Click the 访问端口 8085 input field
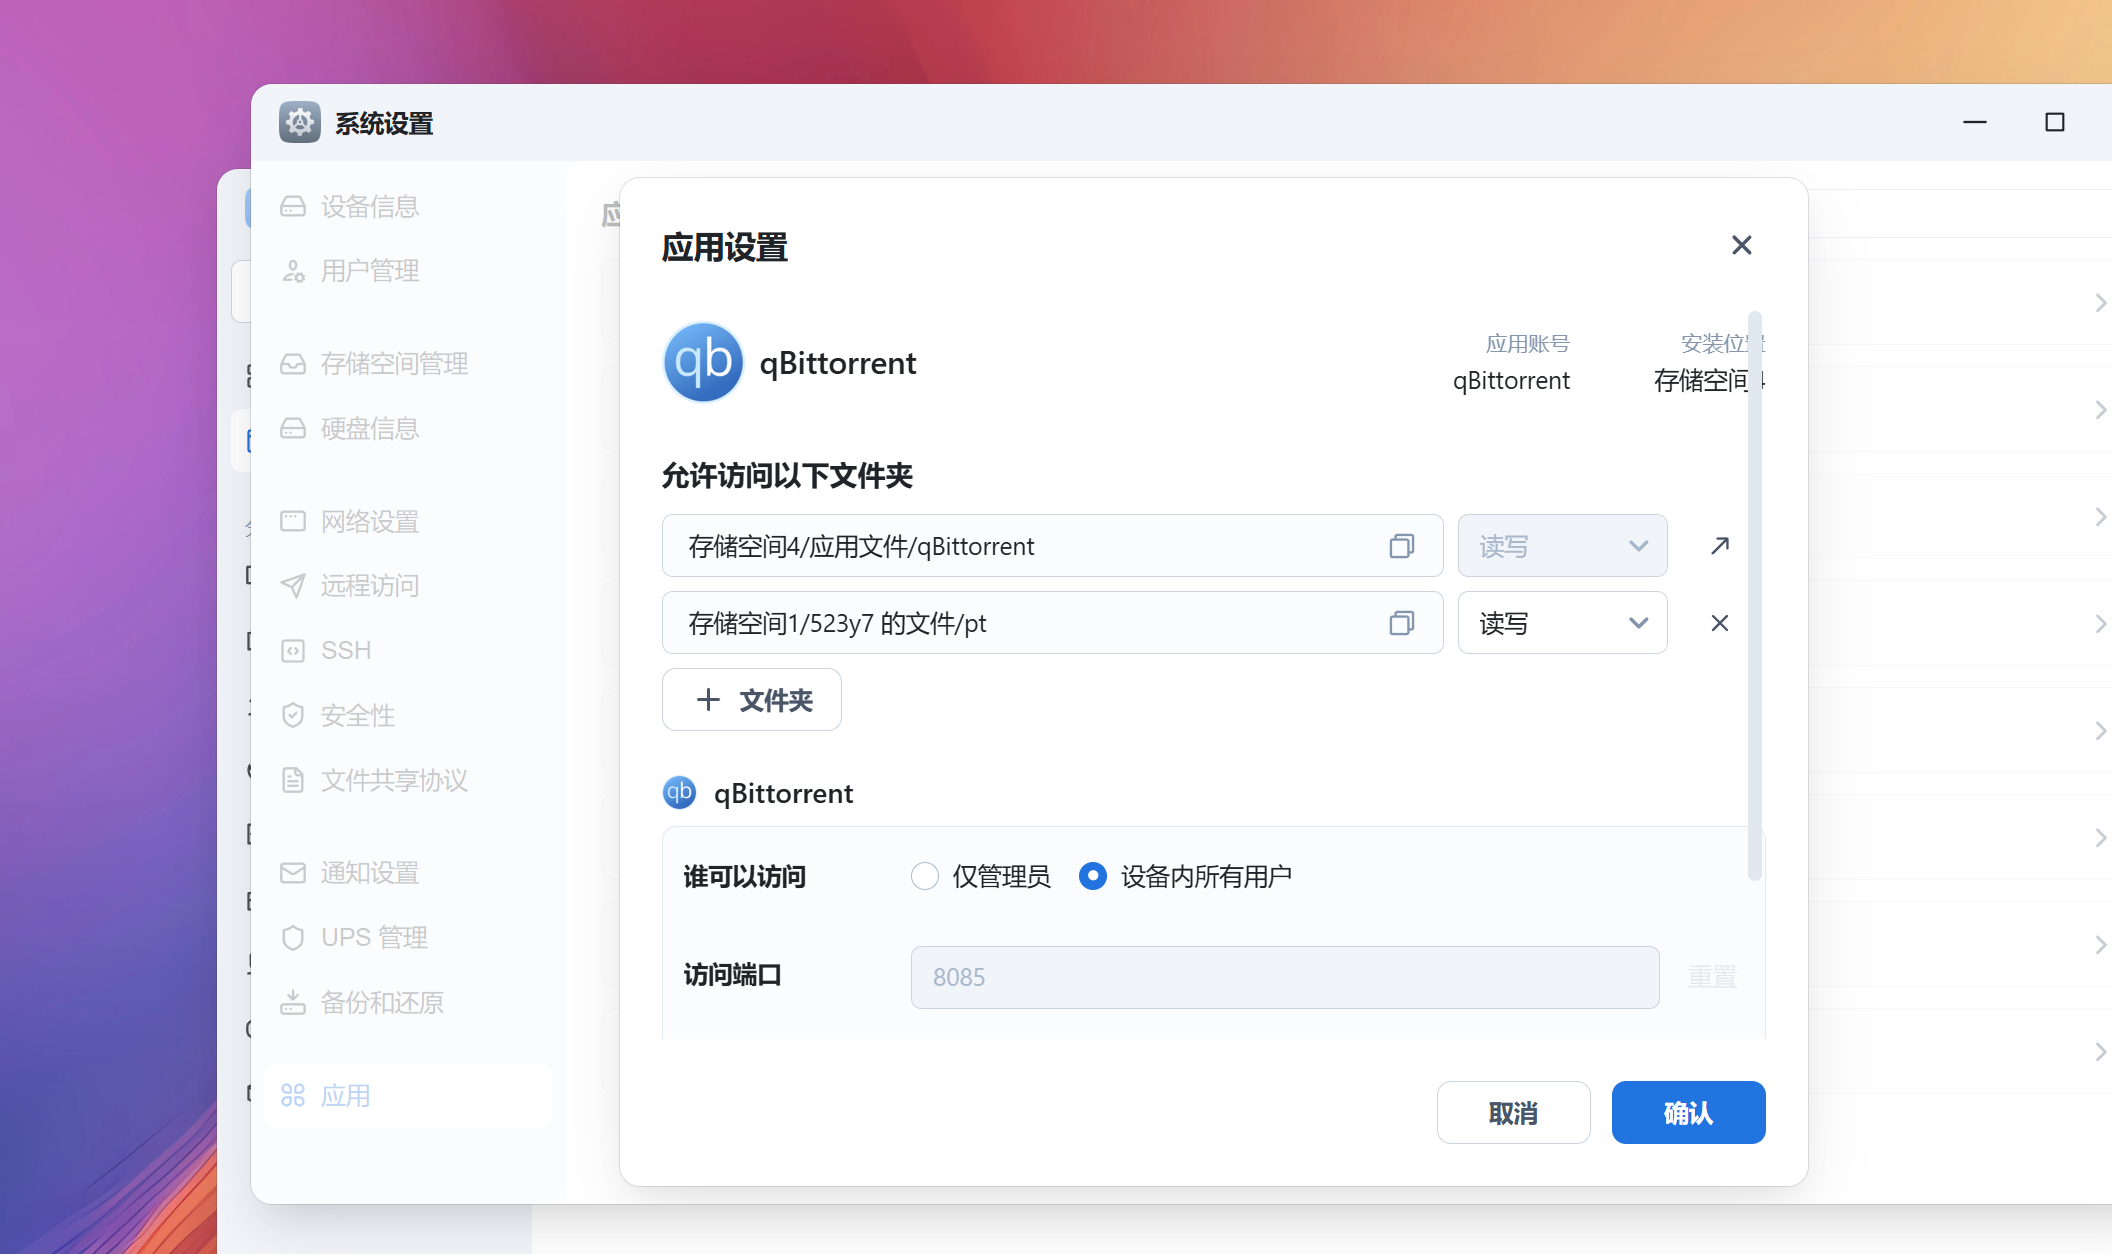Image resolution: width=2112 pixels, height=1254 pixels. point(1284,977)
